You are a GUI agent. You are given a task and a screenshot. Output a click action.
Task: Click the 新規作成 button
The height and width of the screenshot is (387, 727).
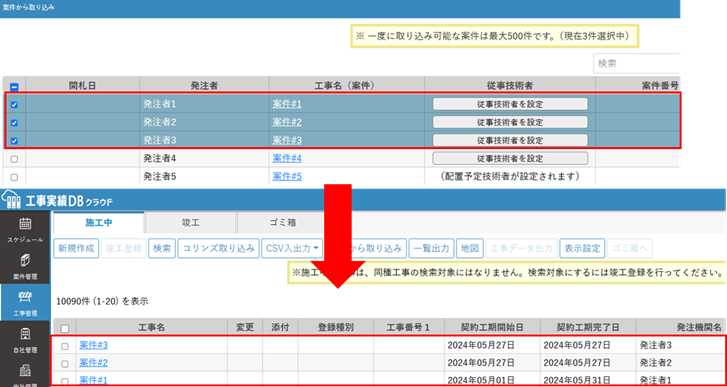[x=76, y=248]
